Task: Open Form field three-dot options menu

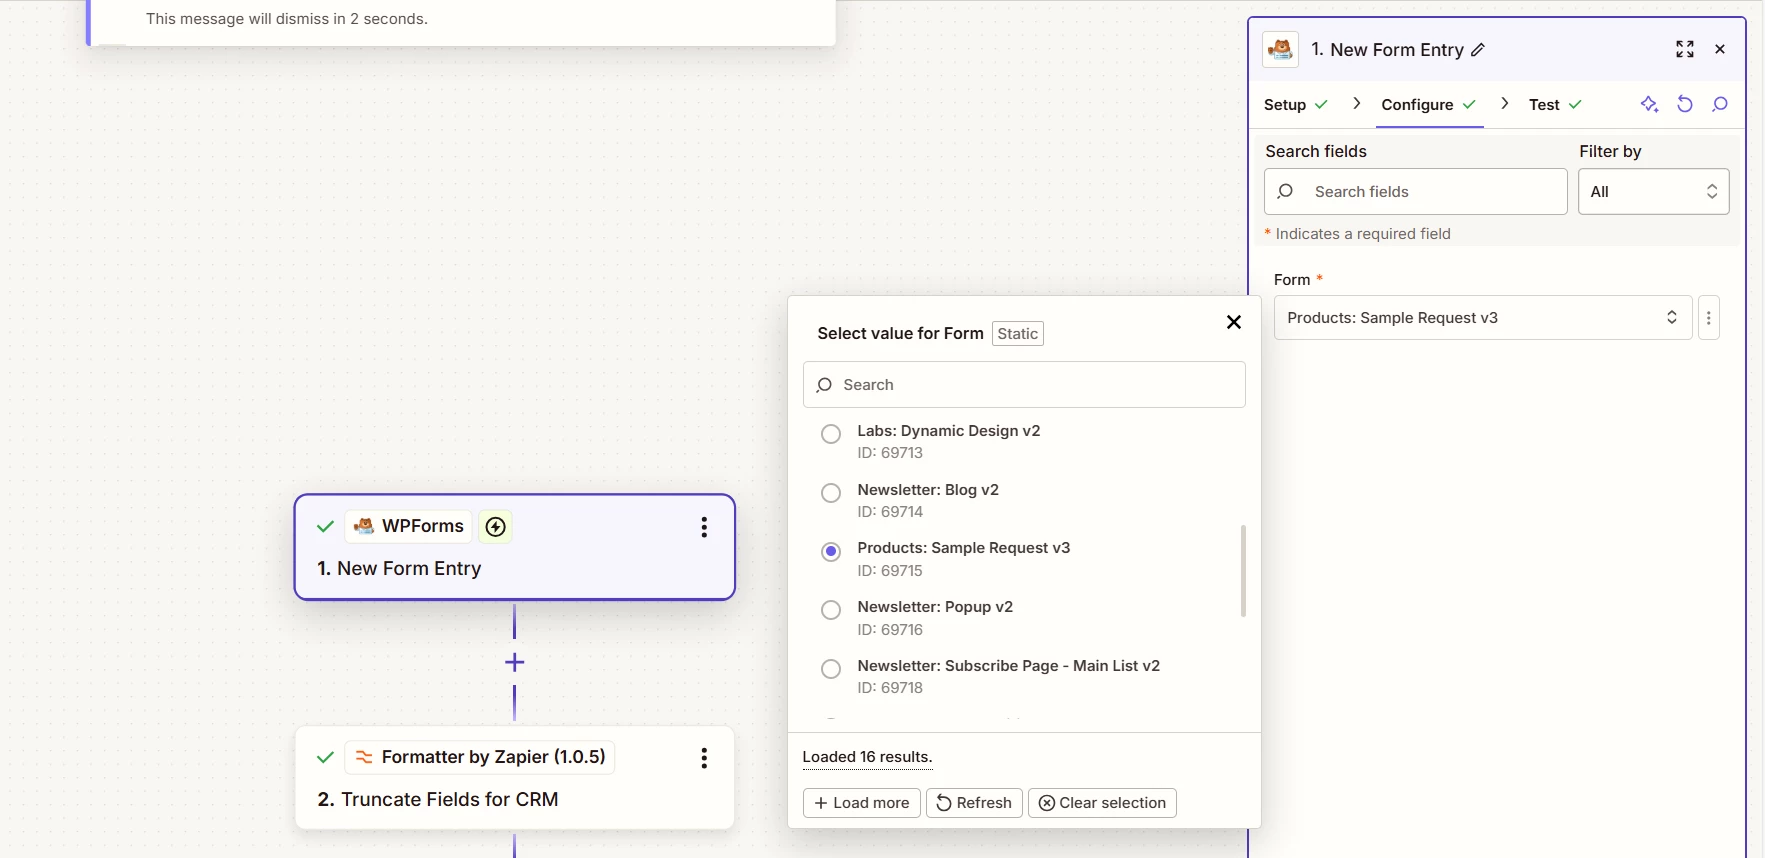Action: pyautogui.click(x=1708, y=318)
